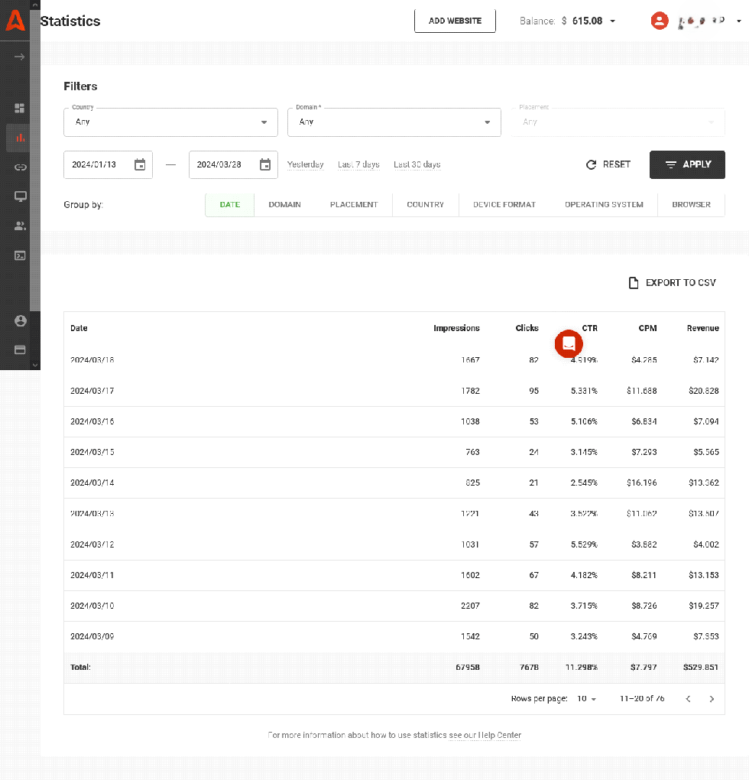Expand the sidebar with the arrow icon

coord(19,57)
